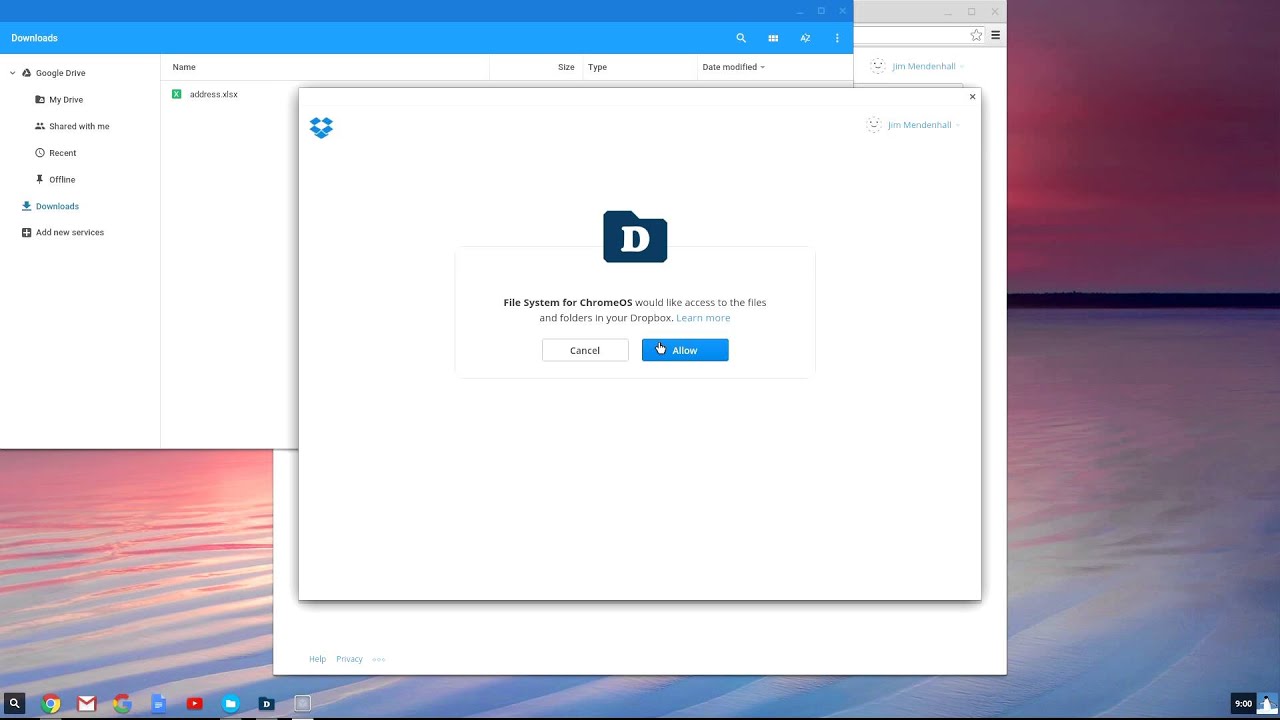This screenshot has width=1280, height=720.
Task: Open Jim Mendenhall dropdown in background browser
Action: click(928, 66)
